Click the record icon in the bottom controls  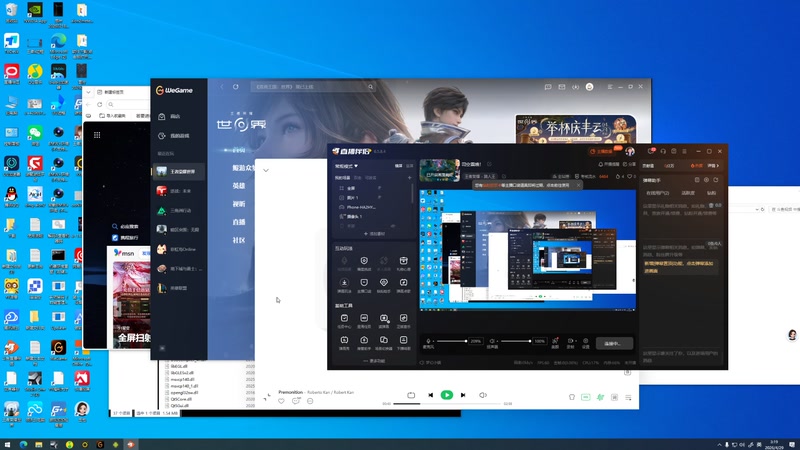[570, 341]
